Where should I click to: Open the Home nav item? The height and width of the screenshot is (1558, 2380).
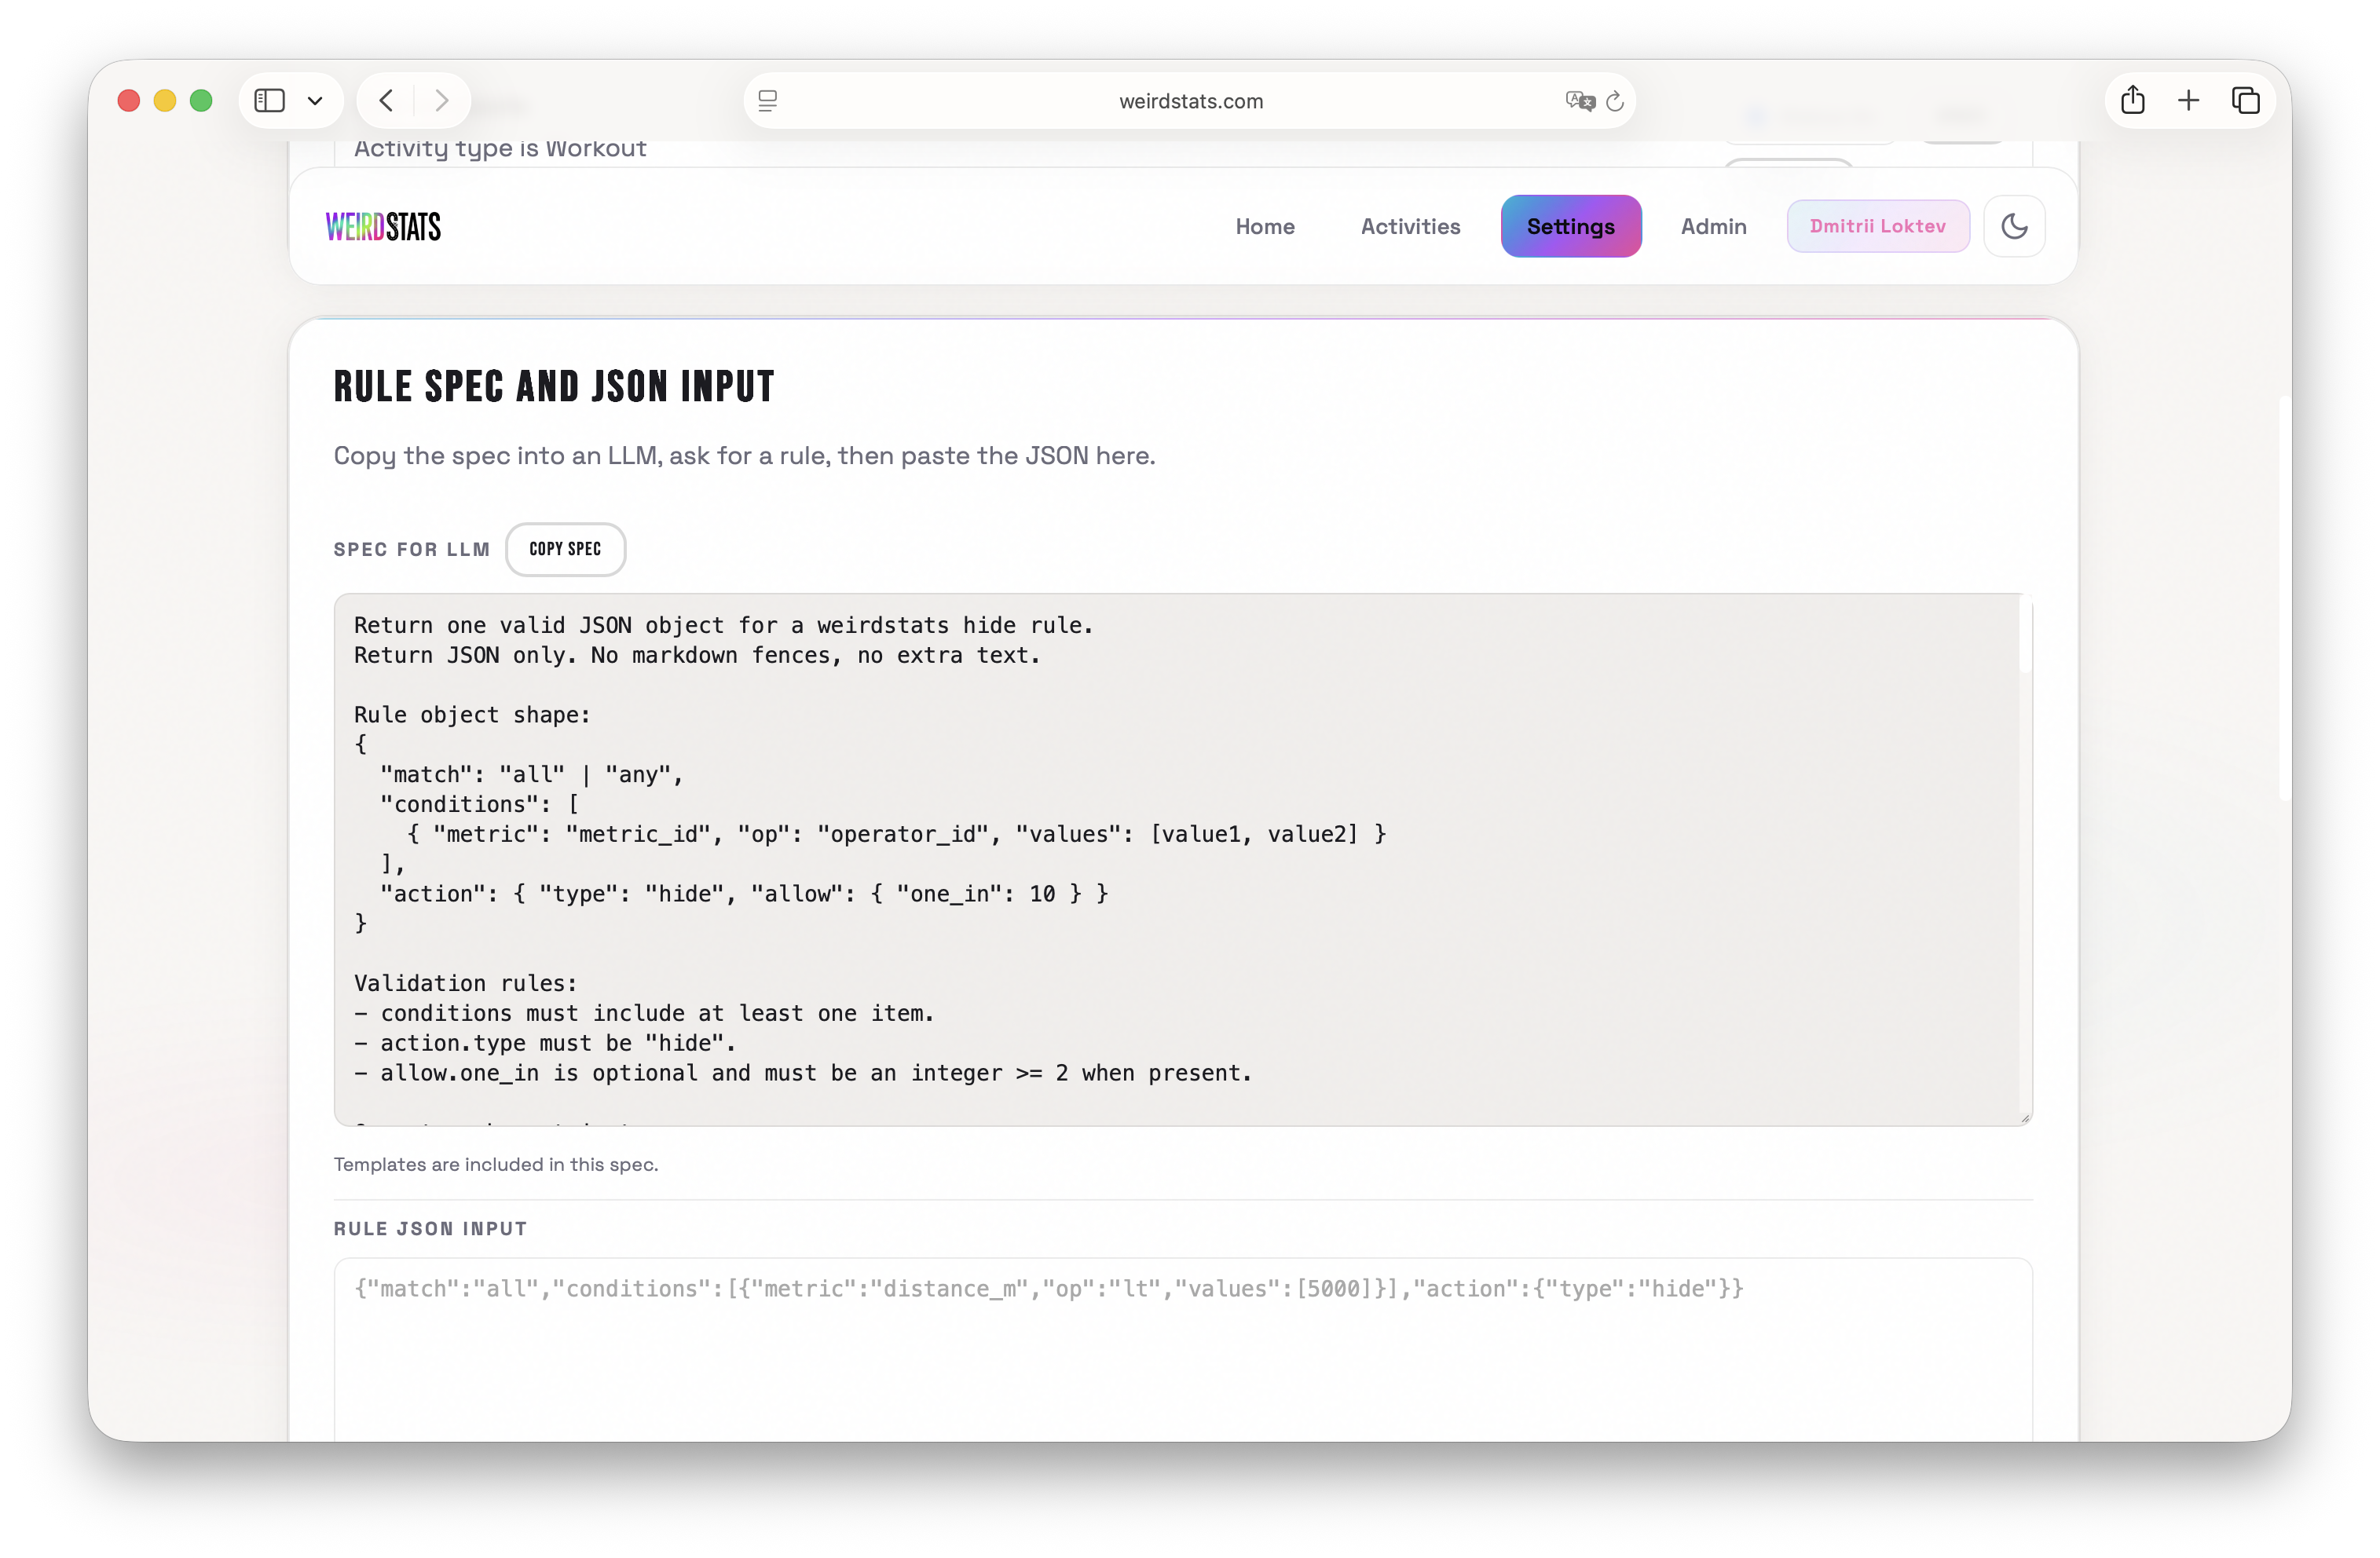(x=1264, y=227)
